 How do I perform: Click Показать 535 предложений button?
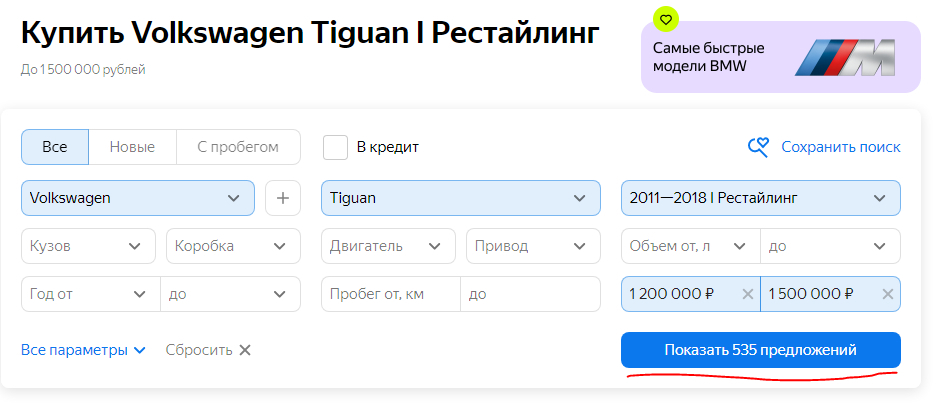pos(760,350)
